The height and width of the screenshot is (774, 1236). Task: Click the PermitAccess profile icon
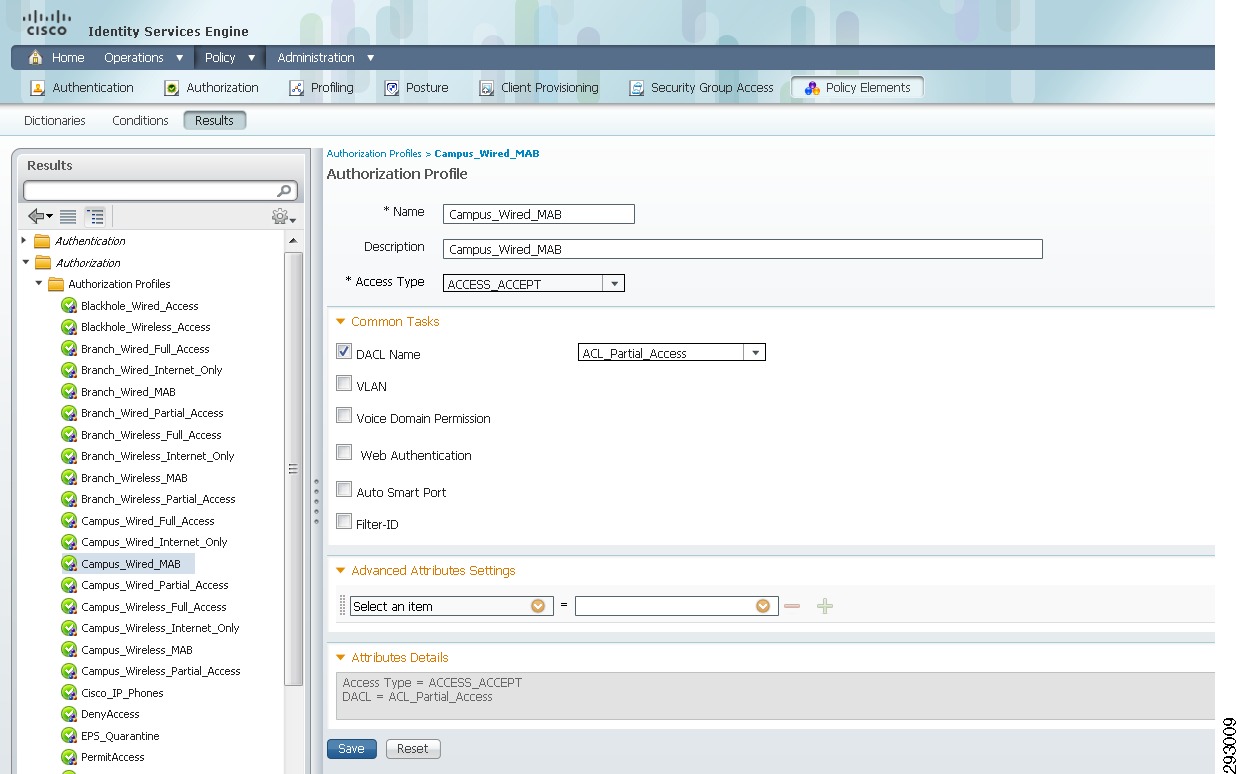click(69, 757)
